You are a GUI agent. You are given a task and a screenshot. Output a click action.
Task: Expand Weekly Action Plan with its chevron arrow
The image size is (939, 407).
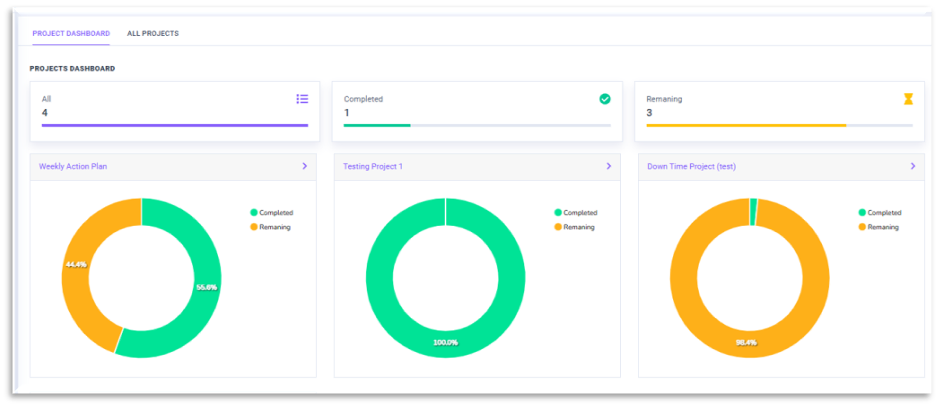point(304,166)
